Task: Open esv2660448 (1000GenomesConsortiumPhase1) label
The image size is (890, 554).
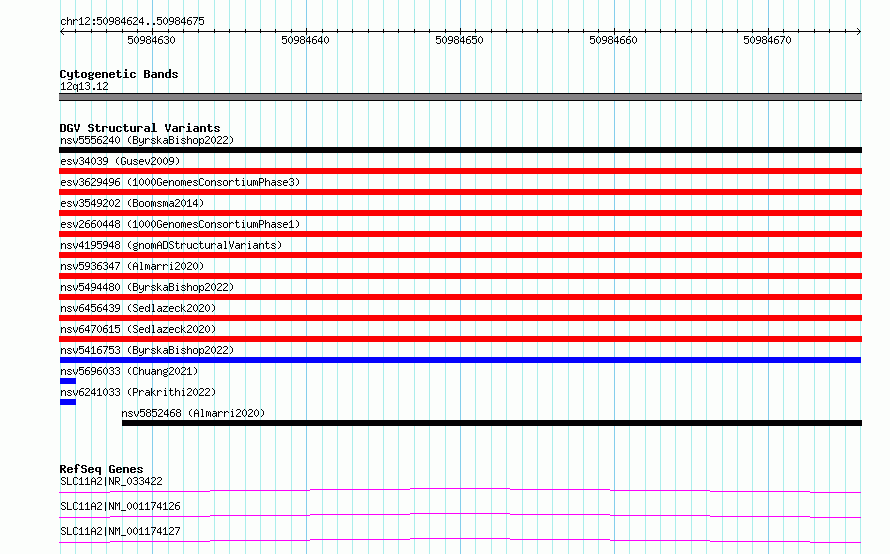Action: (x=180, y=224)
